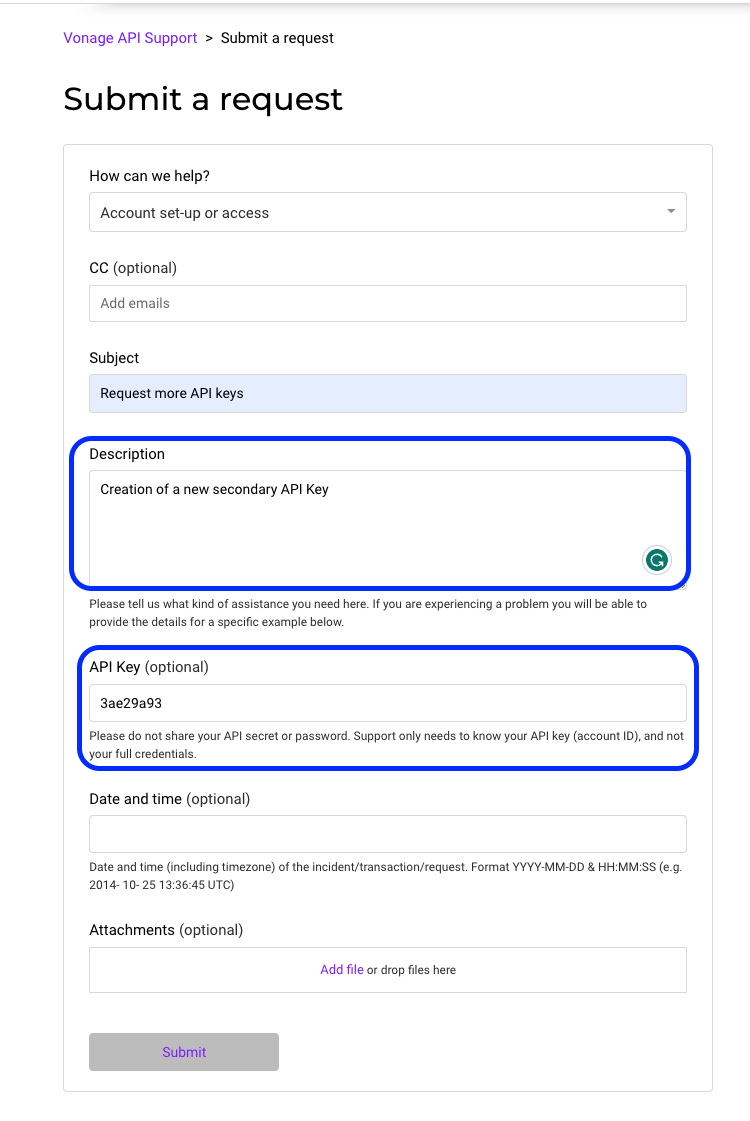Click the 'CC (optional)' label
Screen dimensions: 750x1121
(x=133, y=268)
